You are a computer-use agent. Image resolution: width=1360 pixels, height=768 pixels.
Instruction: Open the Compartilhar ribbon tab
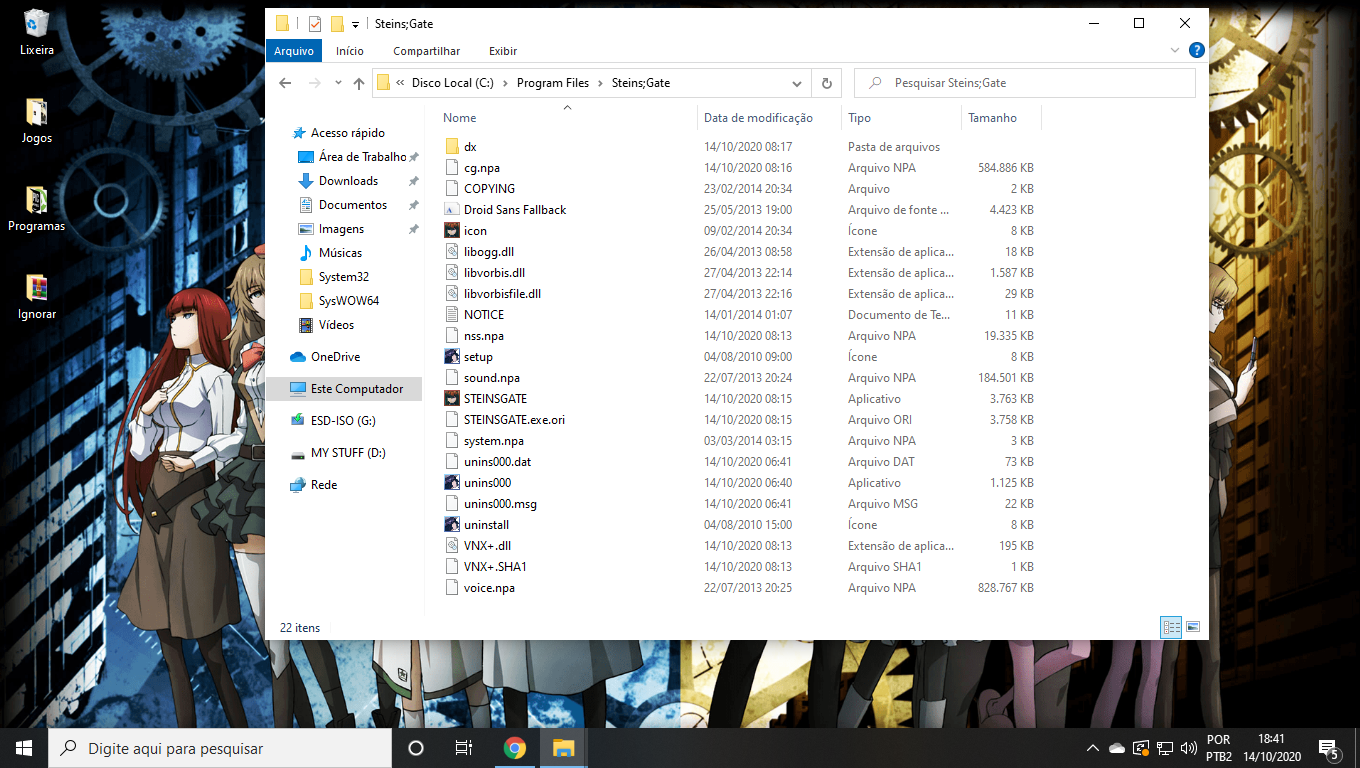pos(427,51)
